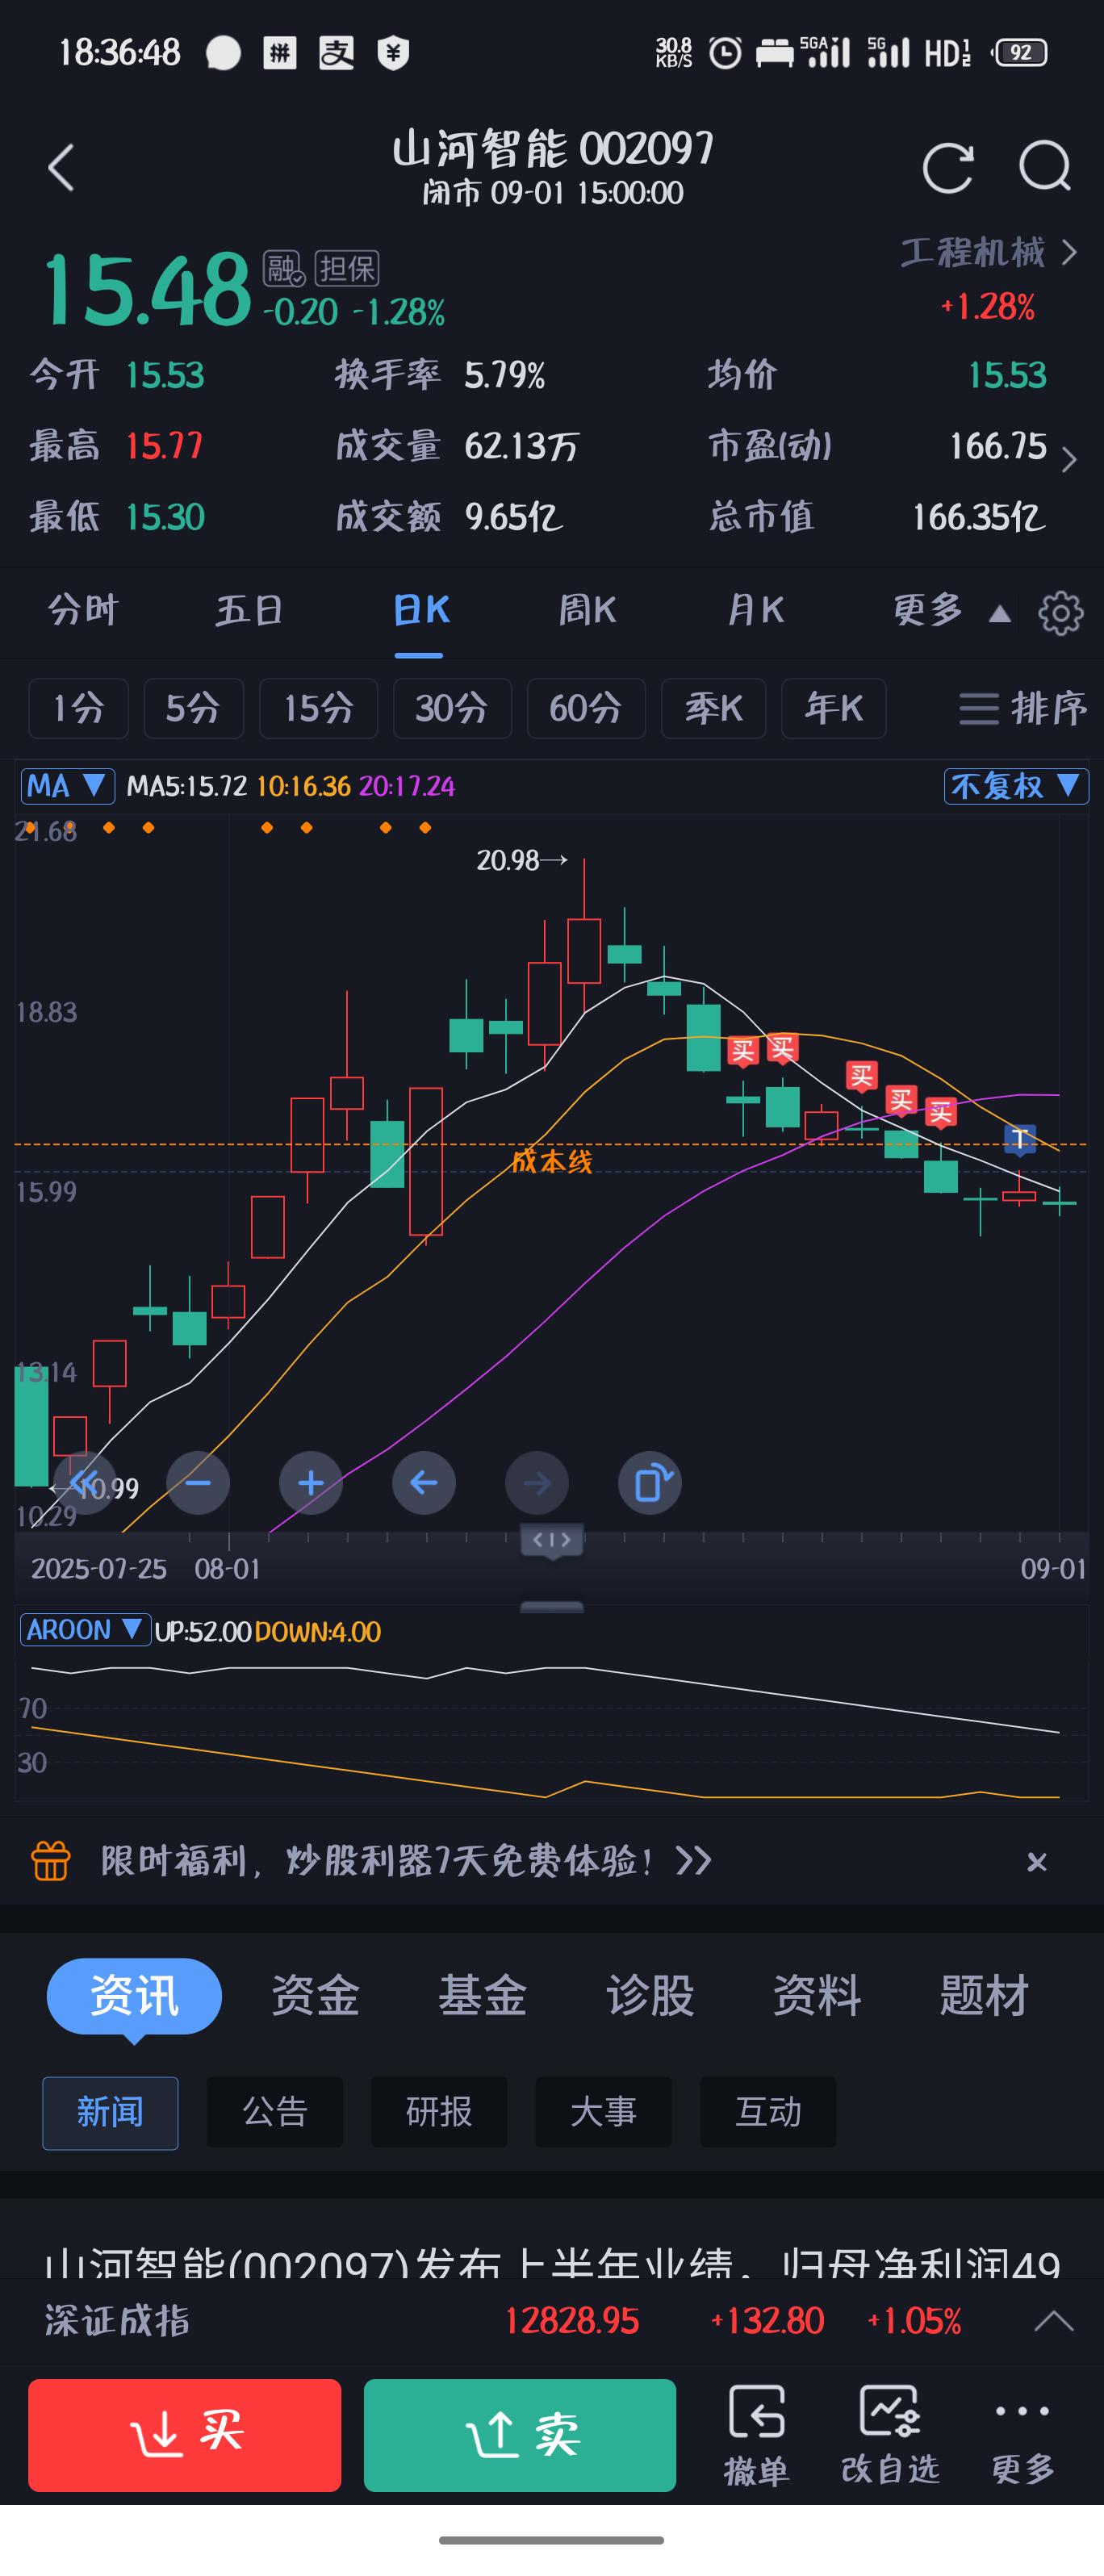This screenshot has width=1104, height=2576.
Task: Tap the sub-chart resize handle bar
Action: tap(552, 1607)
